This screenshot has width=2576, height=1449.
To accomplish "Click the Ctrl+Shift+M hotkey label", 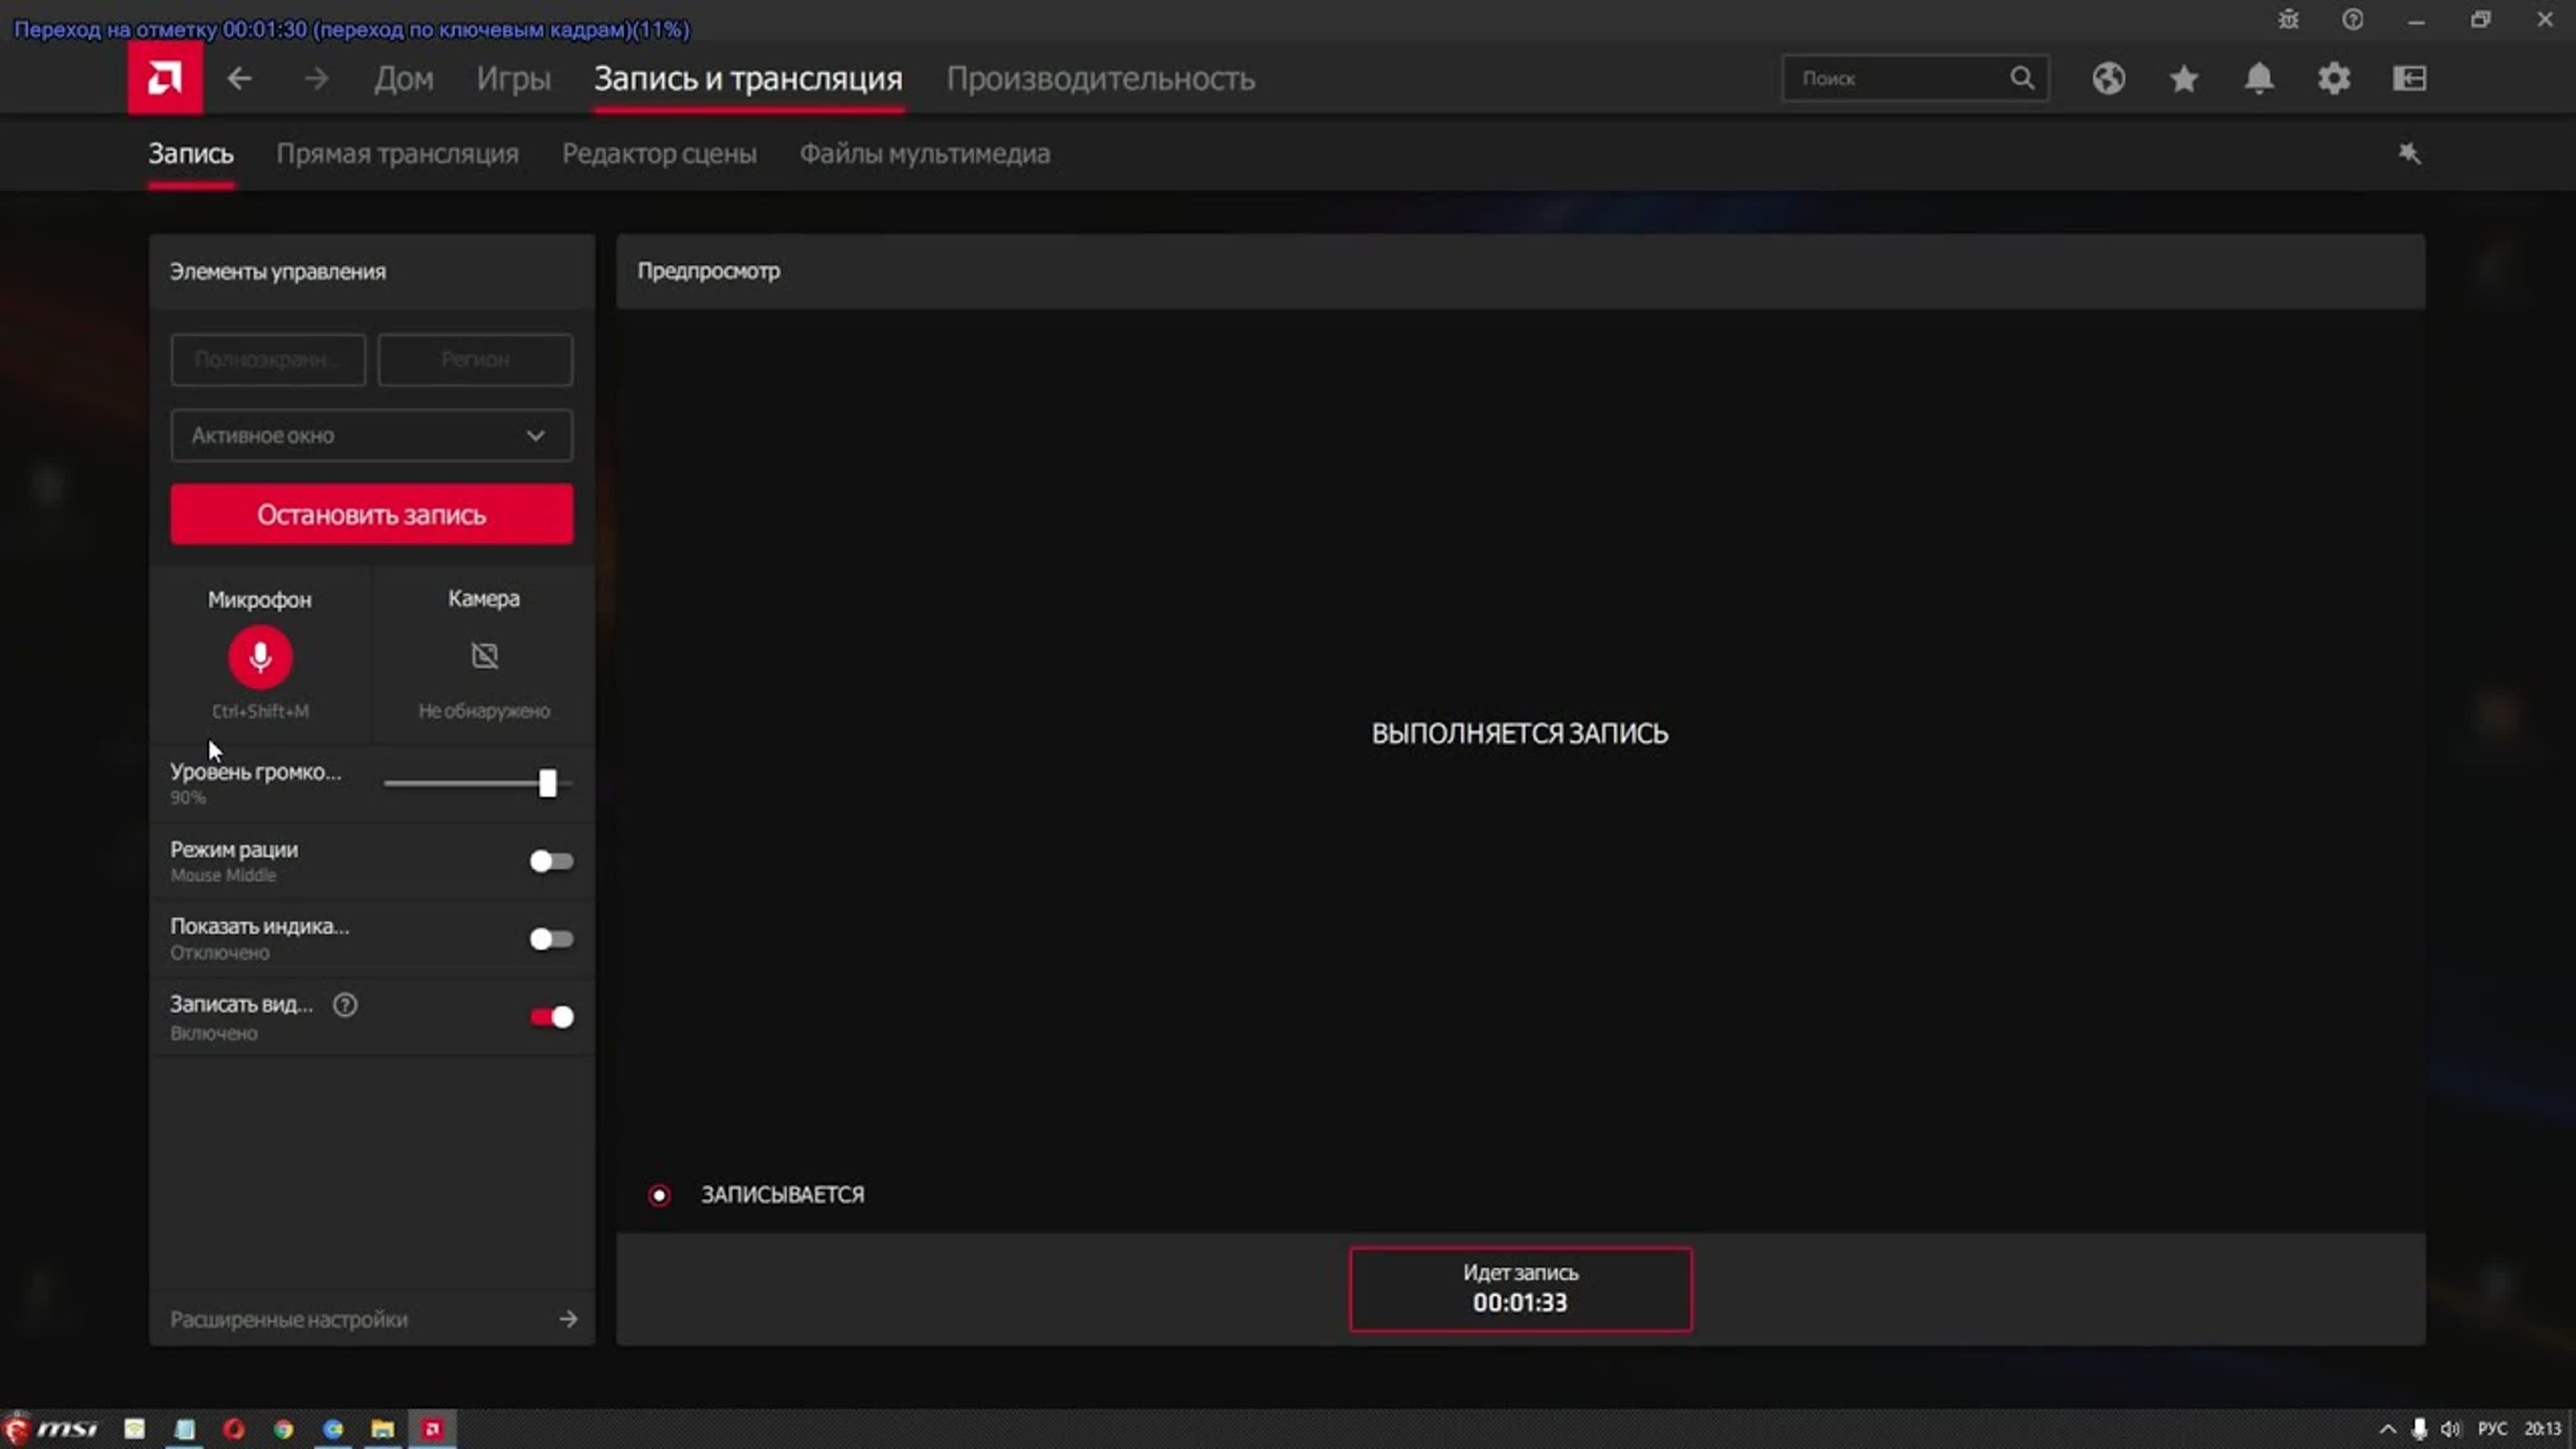I will point(260,711).
